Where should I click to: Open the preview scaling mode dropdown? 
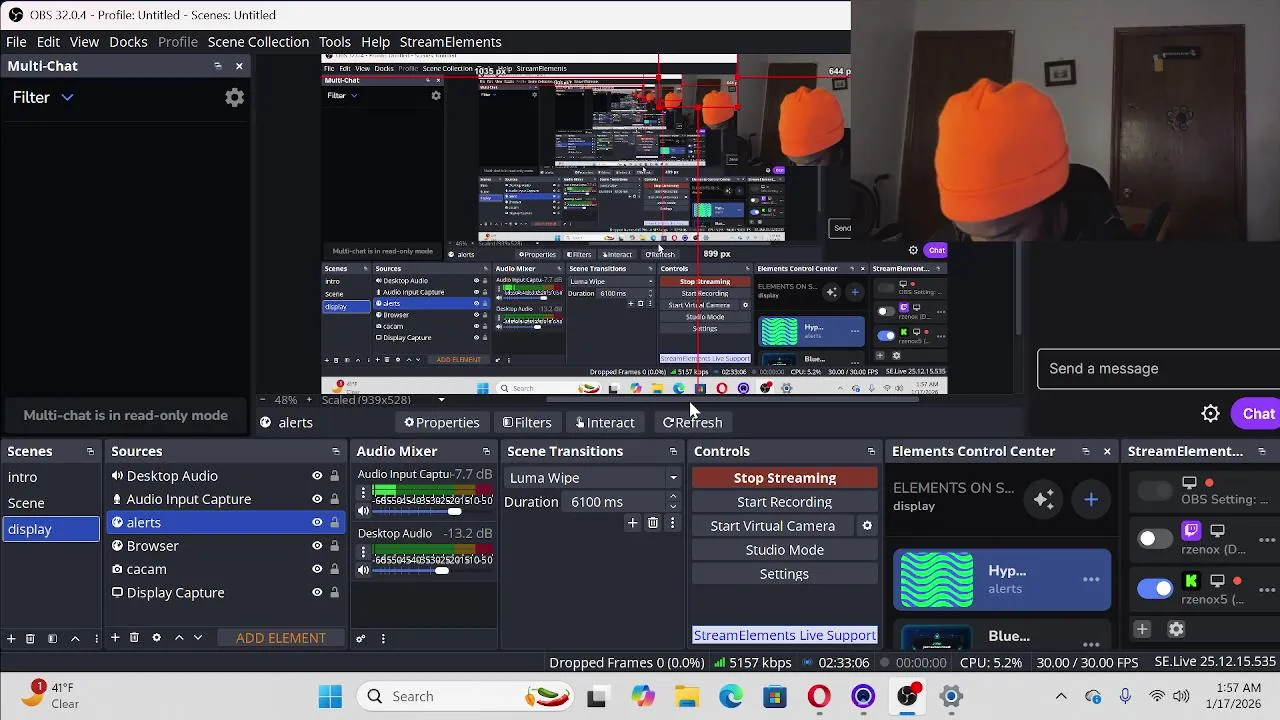pos(441,400)
